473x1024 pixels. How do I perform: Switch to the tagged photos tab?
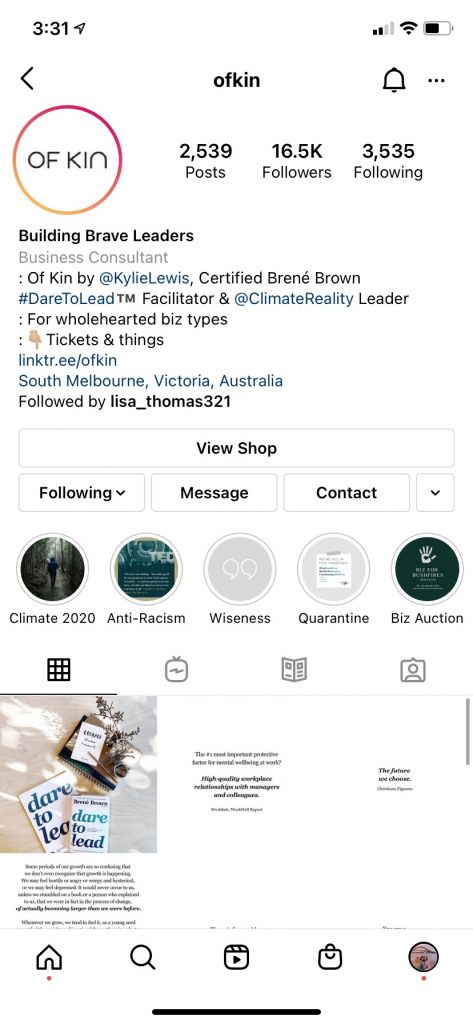(x=413, y=670)
